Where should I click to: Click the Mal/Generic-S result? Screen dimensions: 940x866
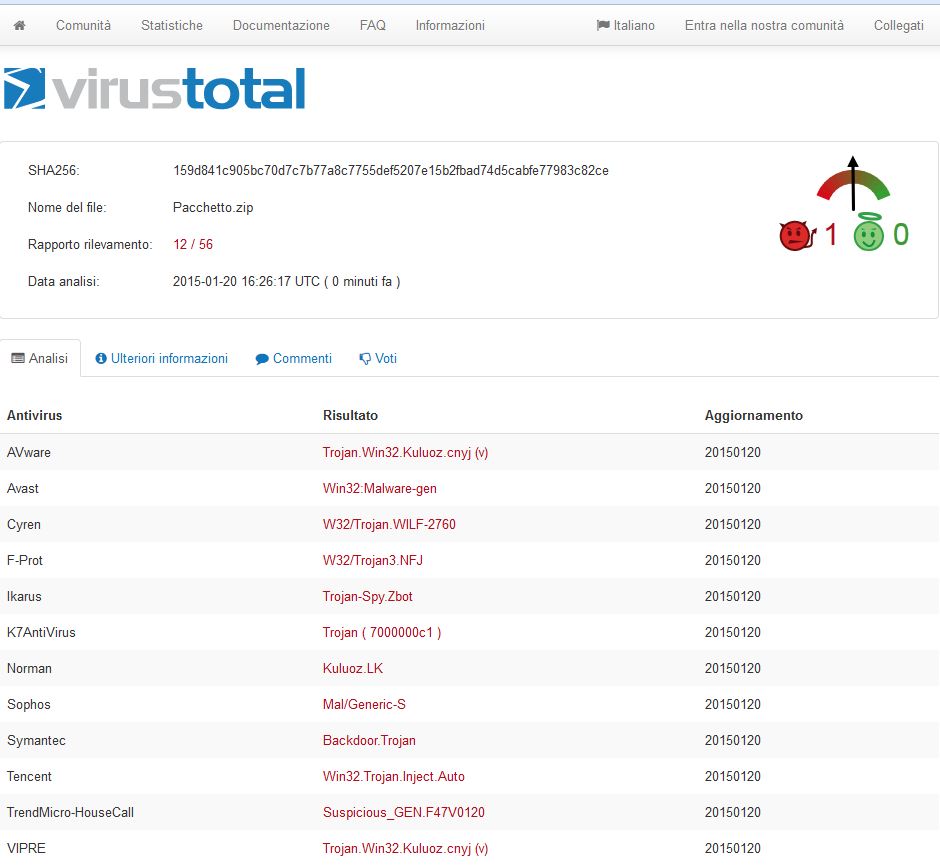coord(364,704)
